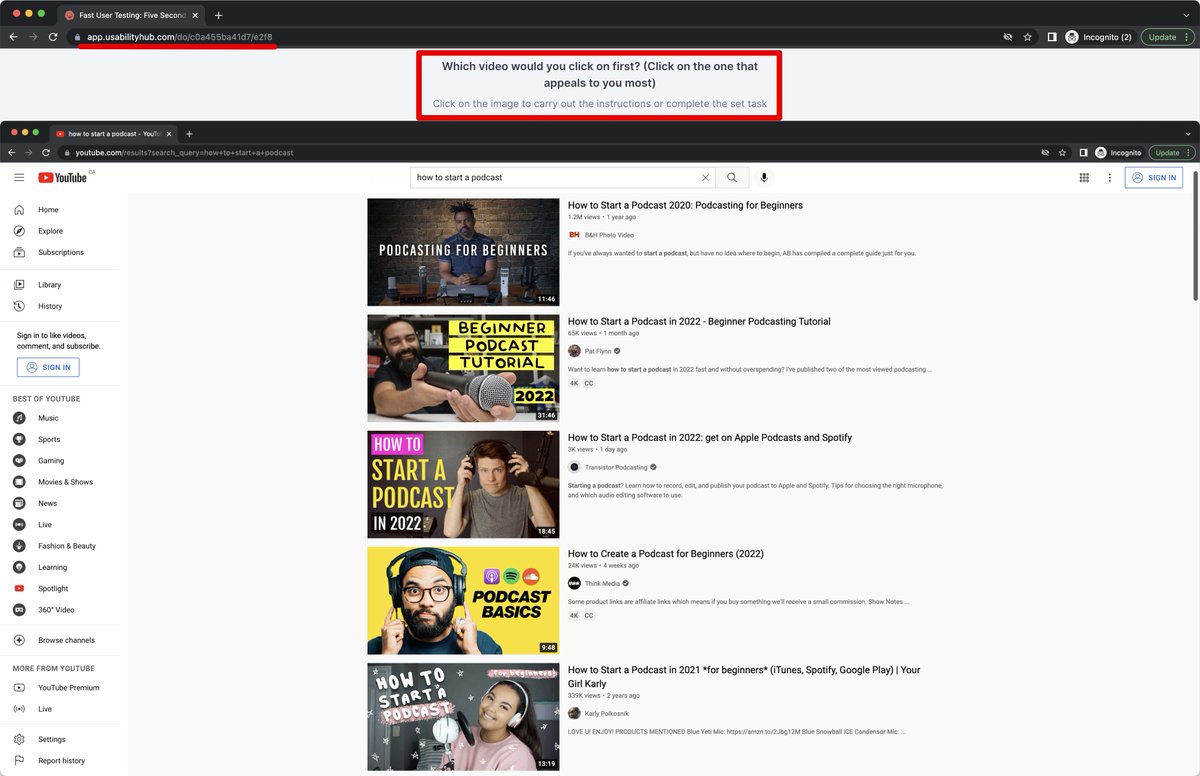This screenshot has width=1200, height=776.
Task: Click the YouTube hamburger menu icon
Action: (x=19, y=178)
